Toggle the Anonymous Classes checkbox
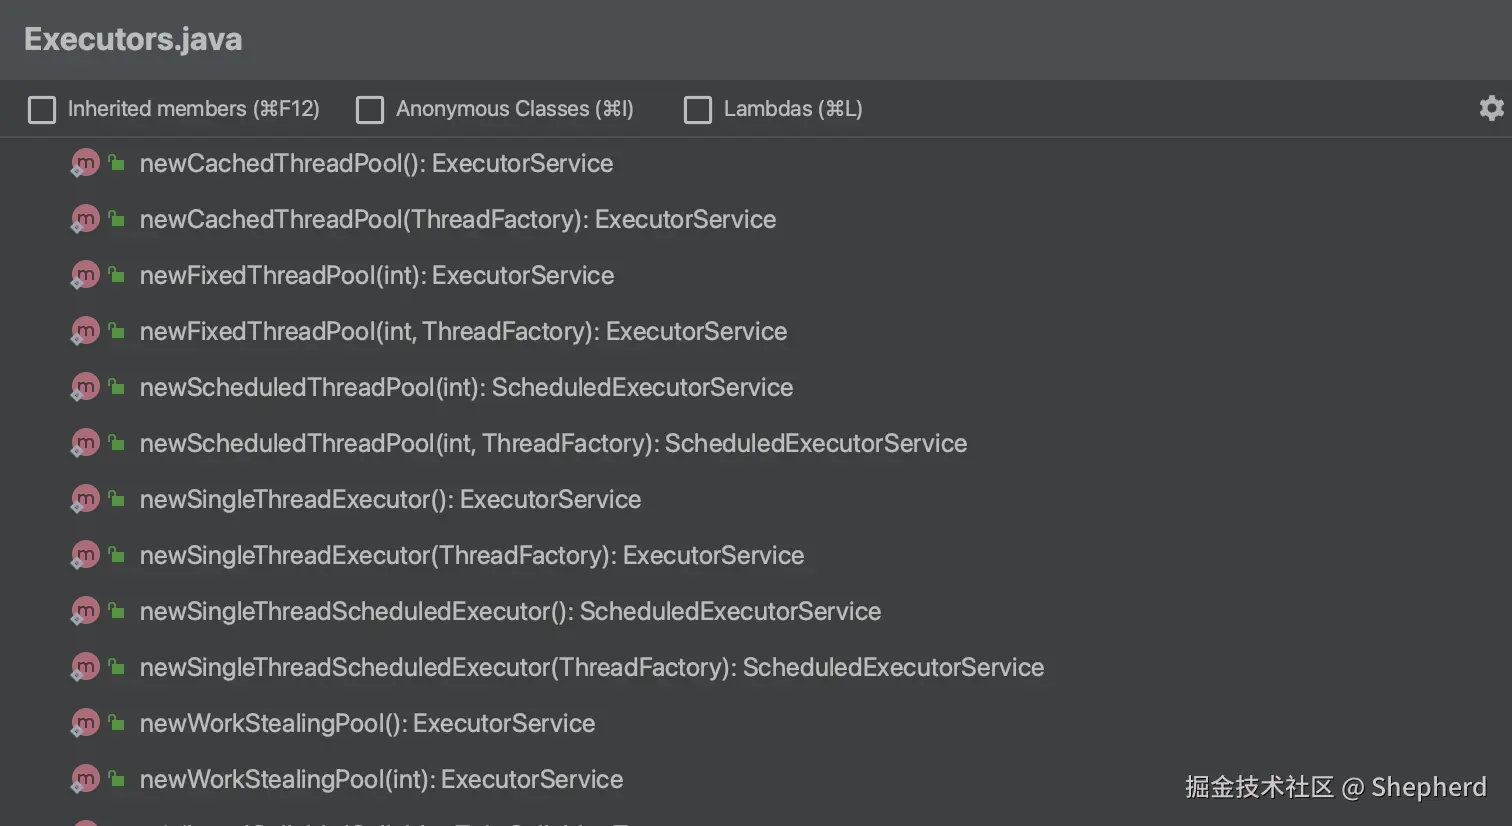This screenshot has width=1512, height=826. tap(370, 109)
